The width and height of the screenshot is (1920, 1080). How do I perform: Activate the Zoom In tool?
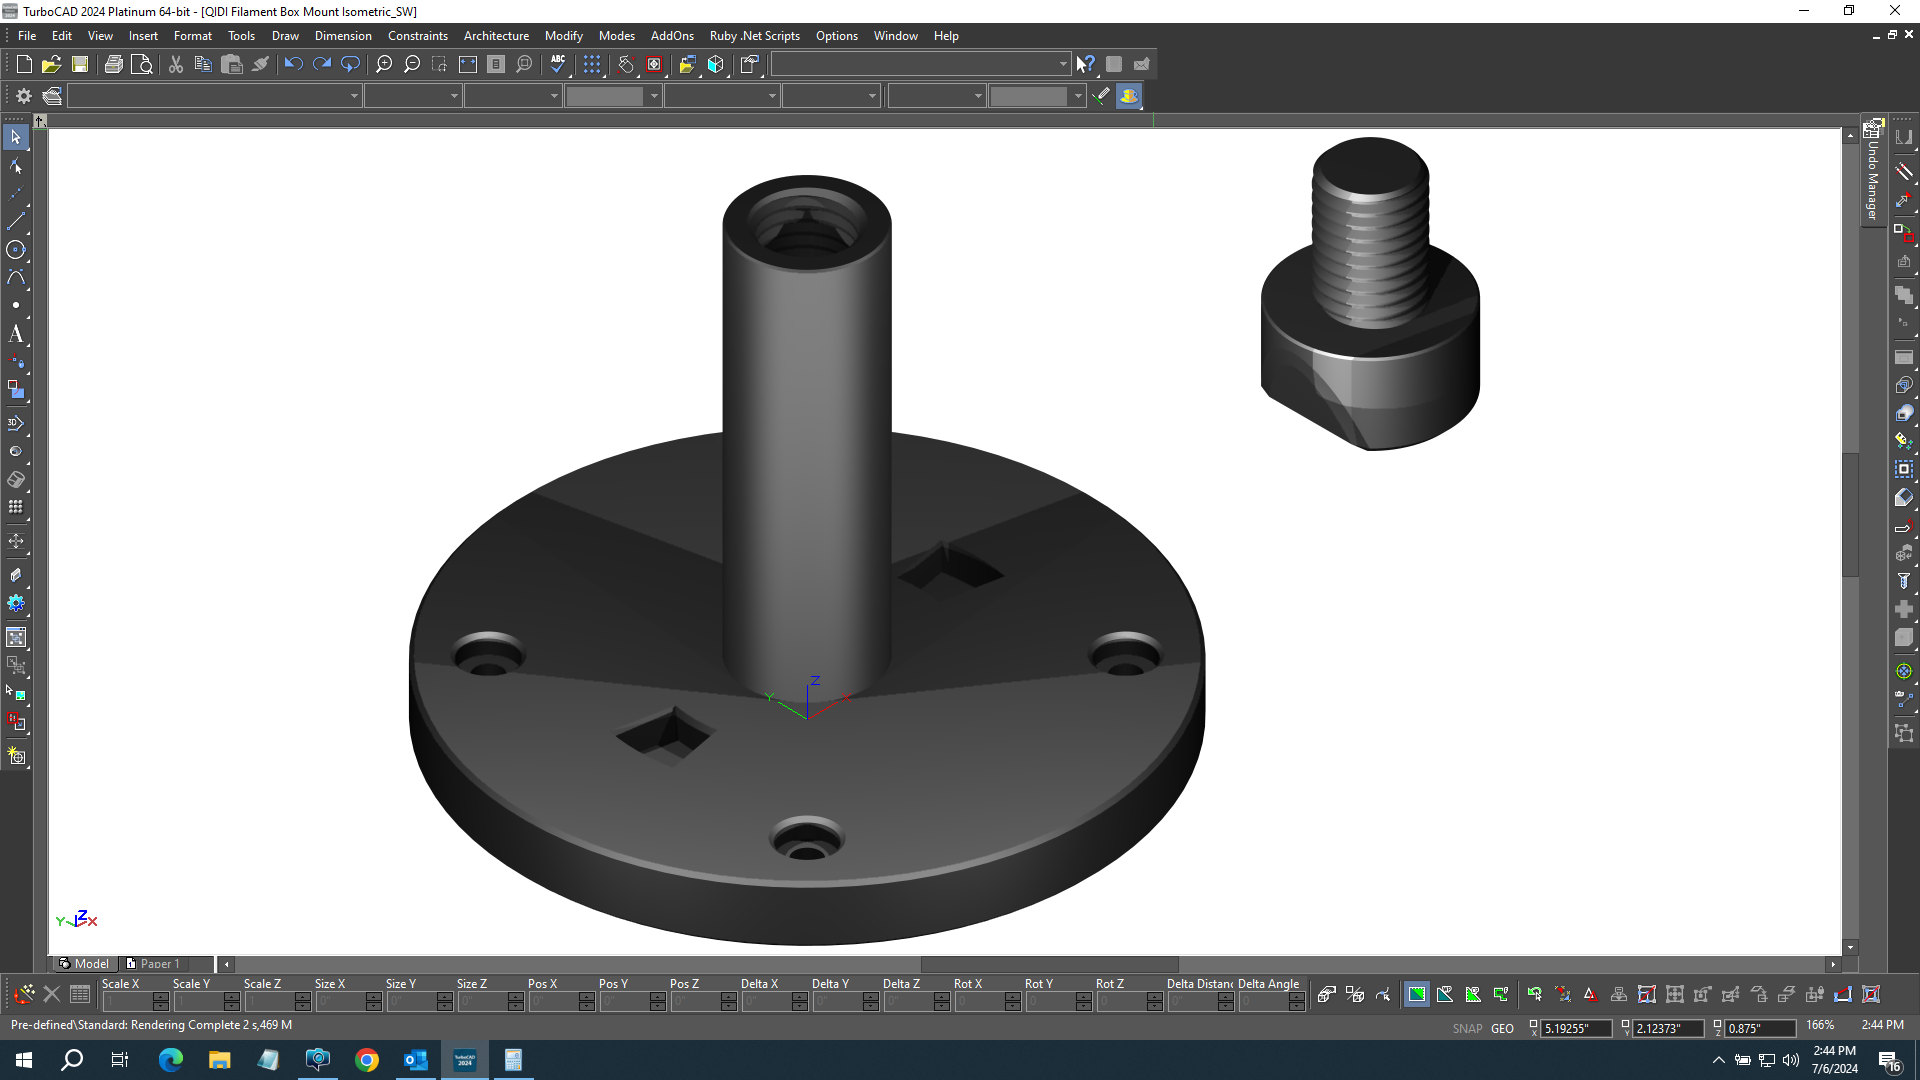(384, 63)
